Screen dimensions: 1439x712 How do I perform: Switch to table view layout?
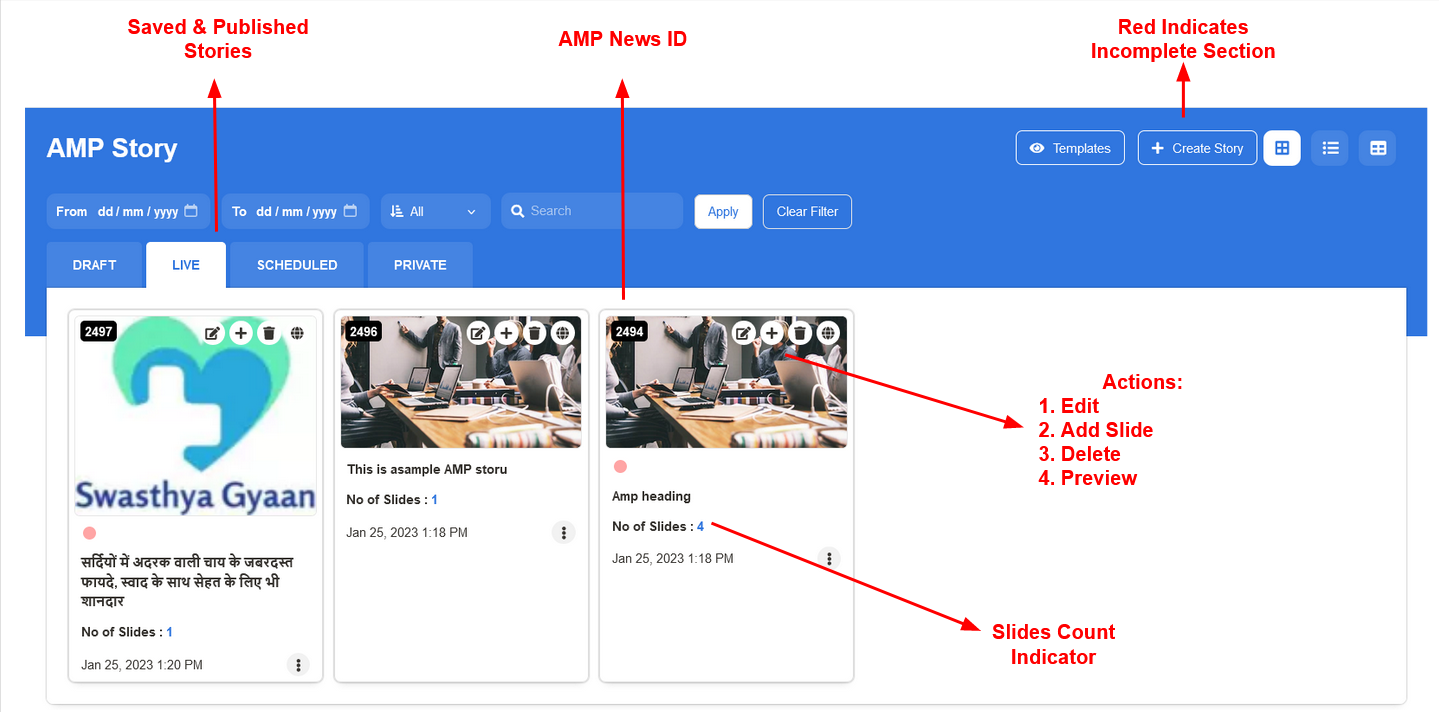[x=1378, y=148]
